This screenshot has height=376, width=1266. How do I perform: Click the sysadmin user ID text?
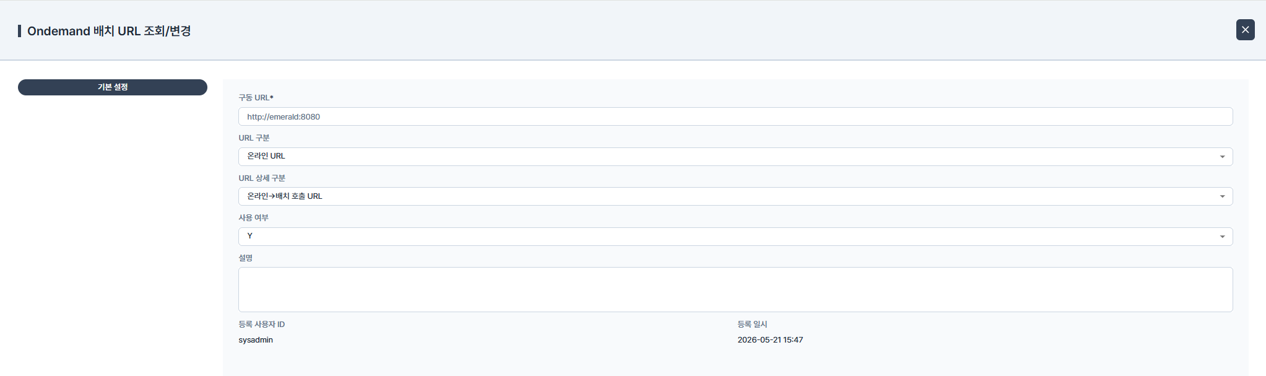click(x=256, y=340)
